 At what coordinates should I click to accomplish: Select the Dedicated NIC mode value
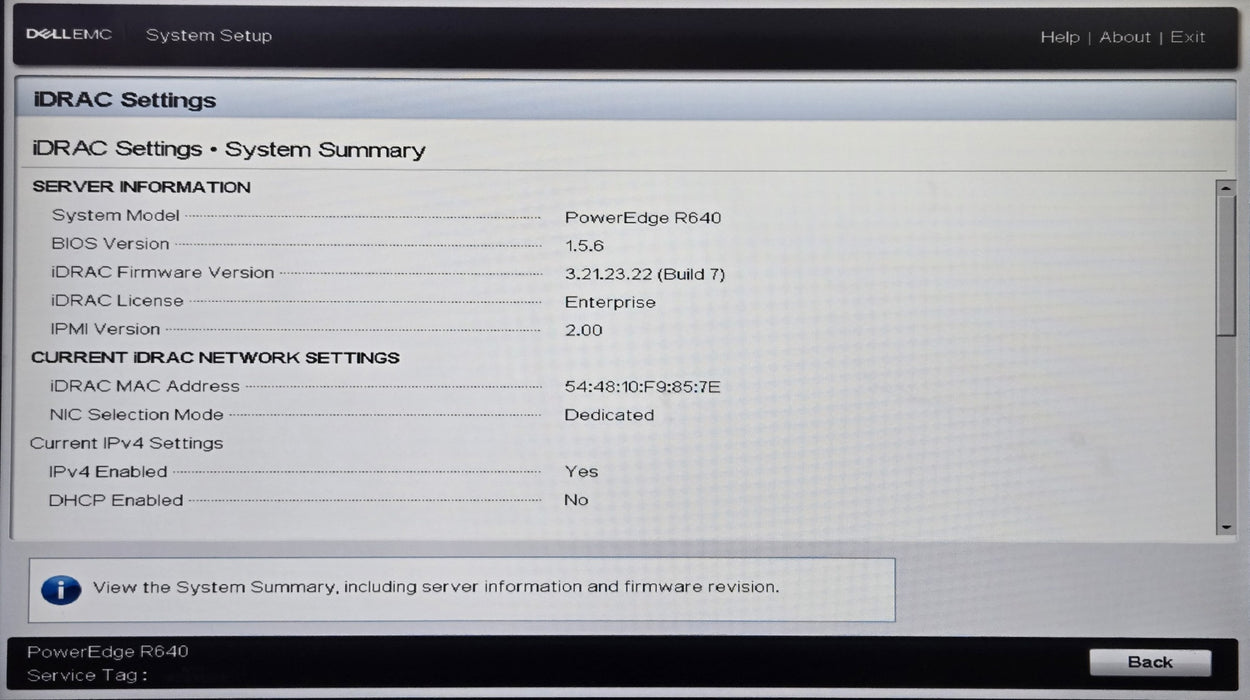click(609, 415)
